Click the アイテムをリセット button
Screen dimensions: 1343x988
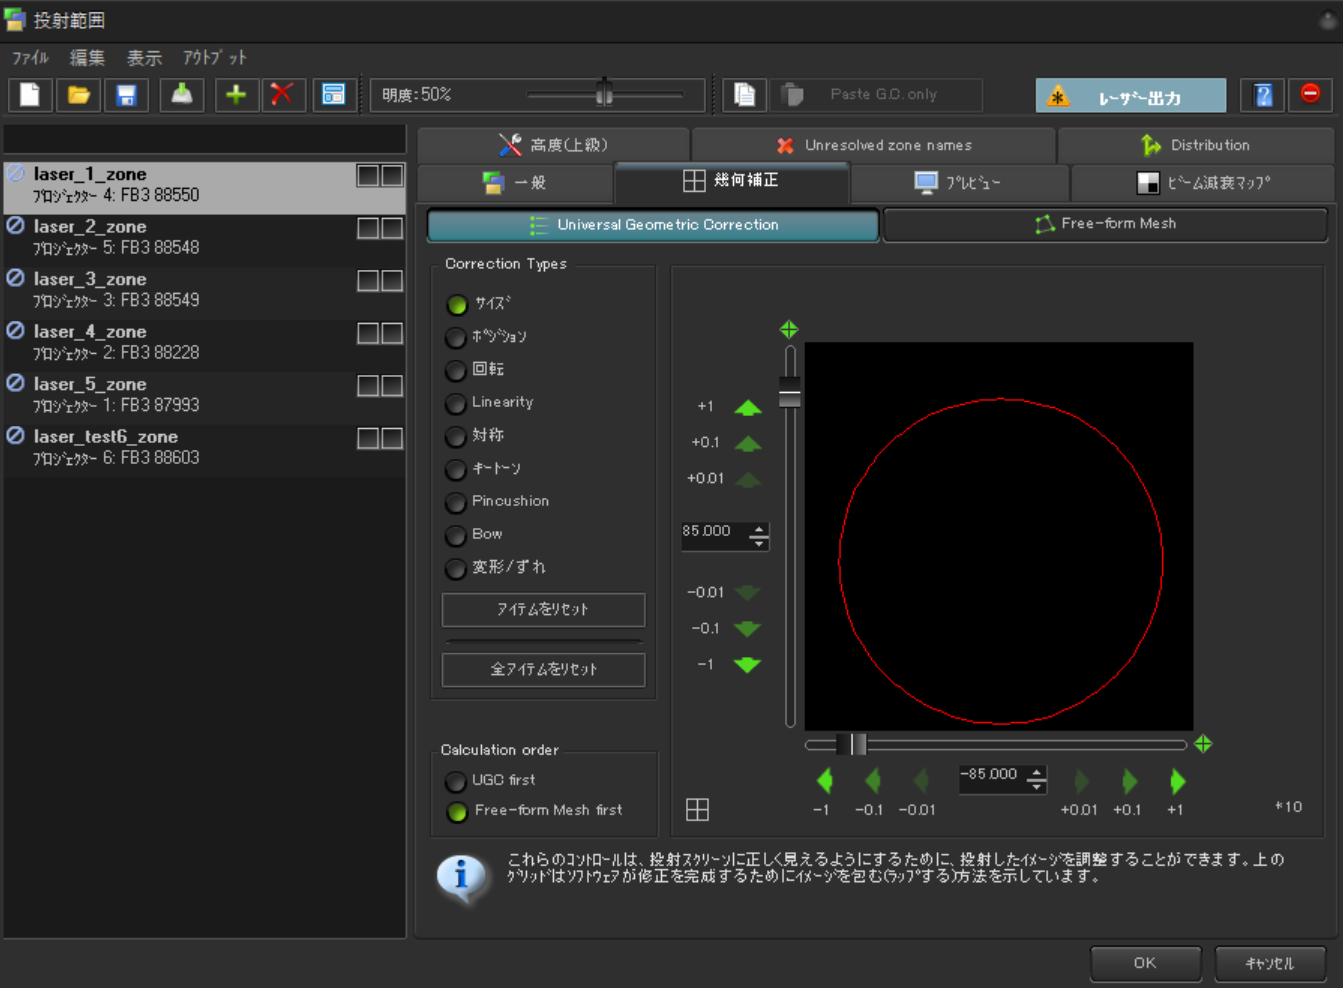coord(543,609)
